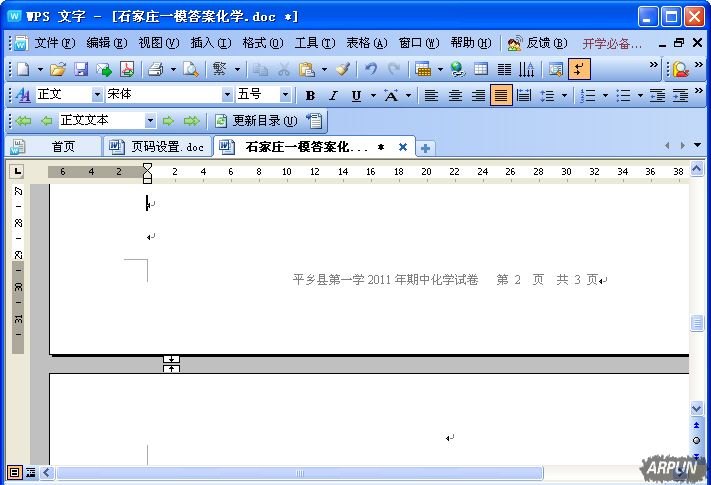Open the font name dropdown showing 宋体
This screenshot has width=711, height=485.
pyautogui.click(x=224, y=95)
